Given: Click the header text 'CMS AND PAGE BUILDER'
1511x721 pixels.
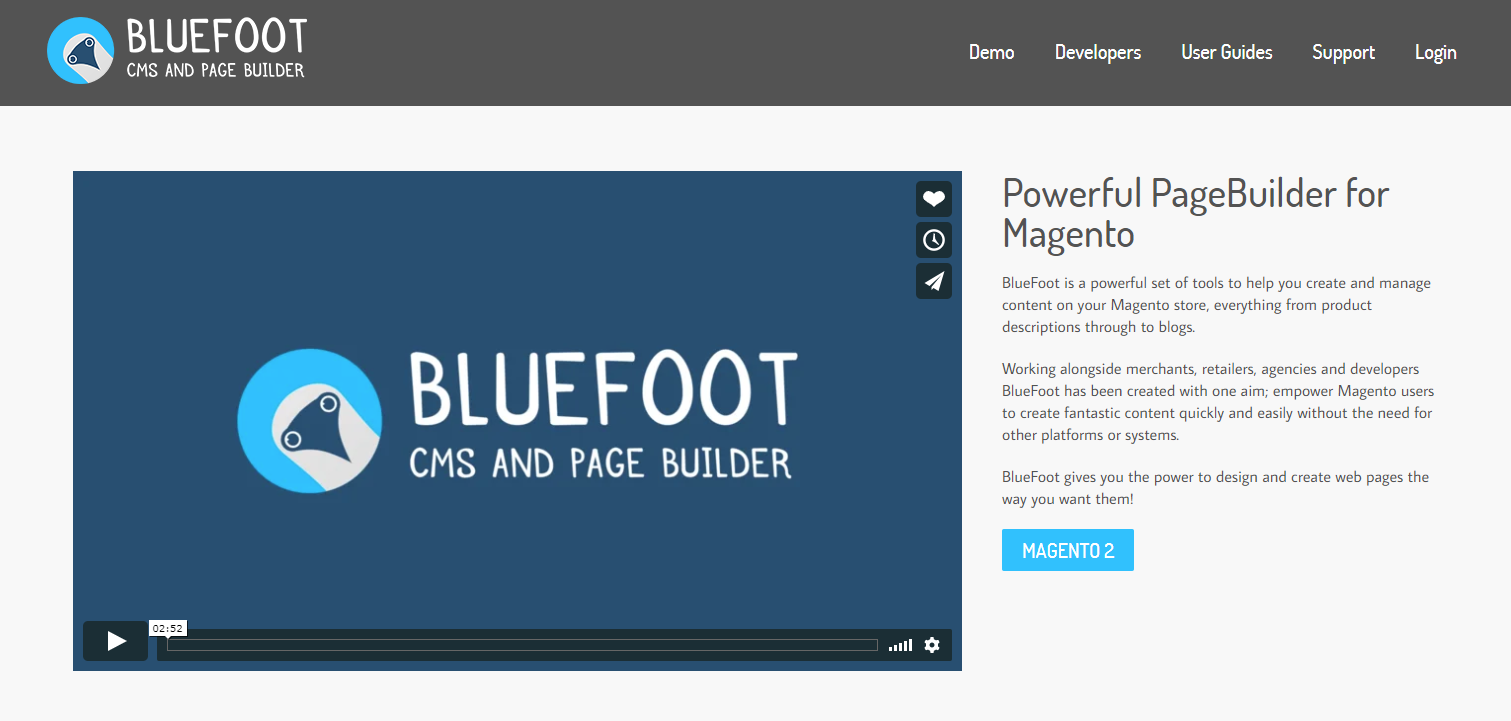Looking at the screenshot, I should point(215,70).
